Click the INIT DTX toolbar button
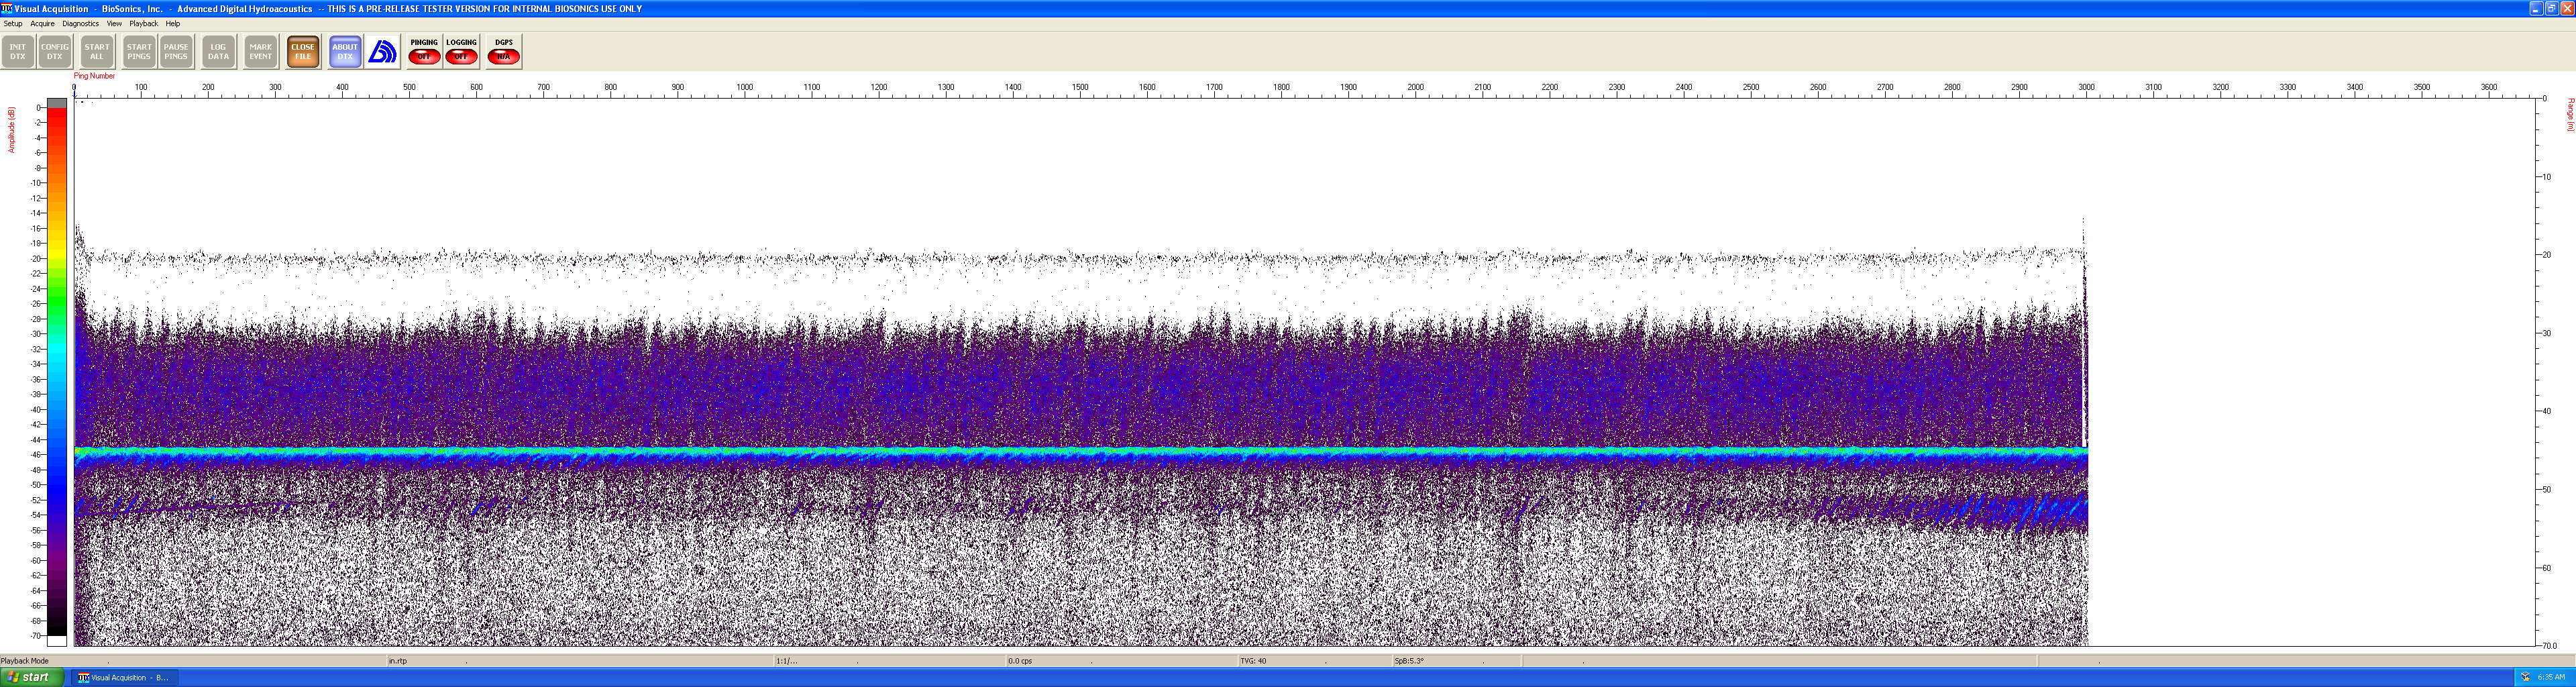 pos(18,52)
